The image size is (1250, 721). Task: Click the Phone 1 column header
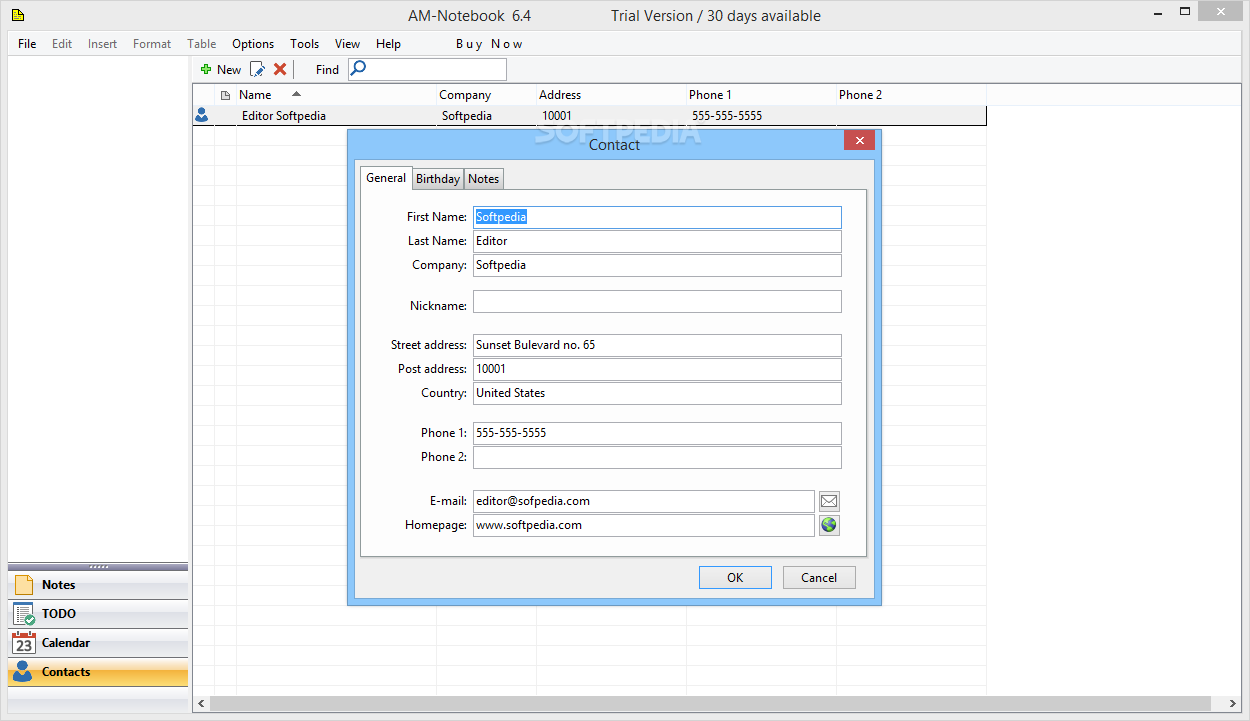[761, 95]
